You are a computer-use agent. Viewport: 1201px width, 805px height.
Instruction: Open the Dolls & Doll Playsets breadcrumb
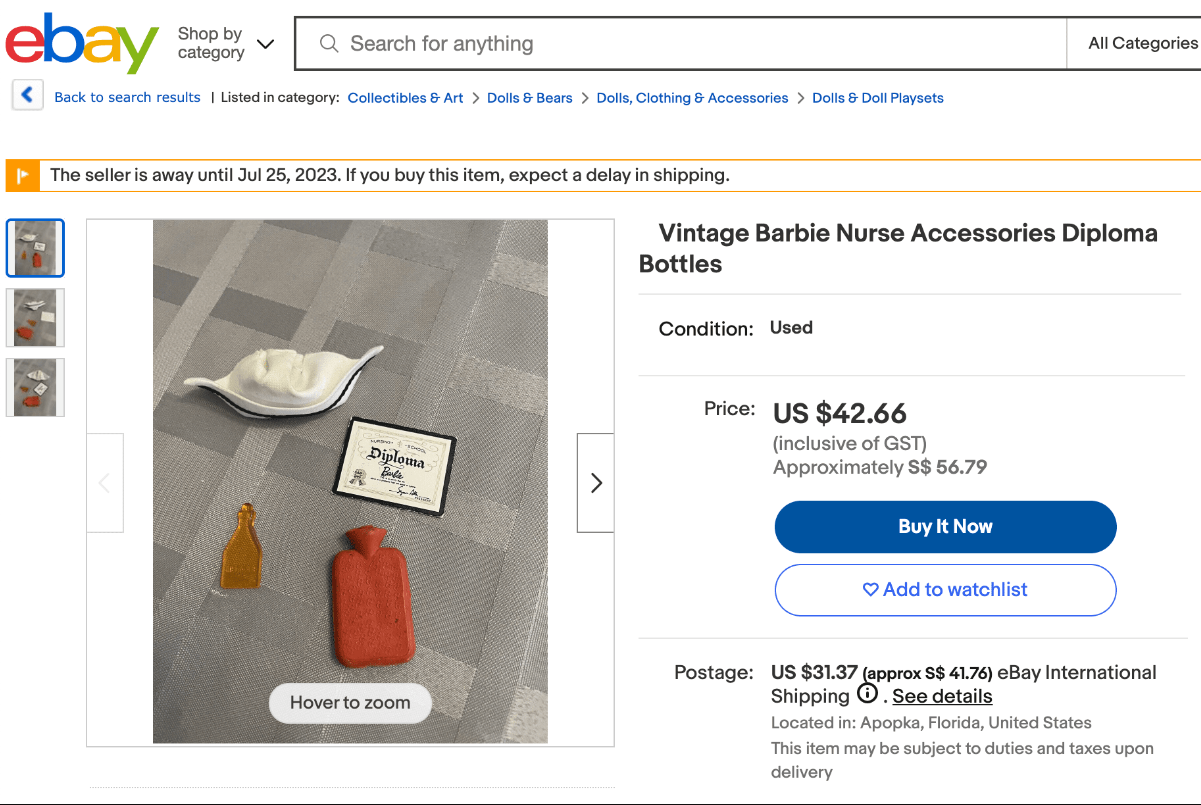pyautogui.click(x=878, y=98)
